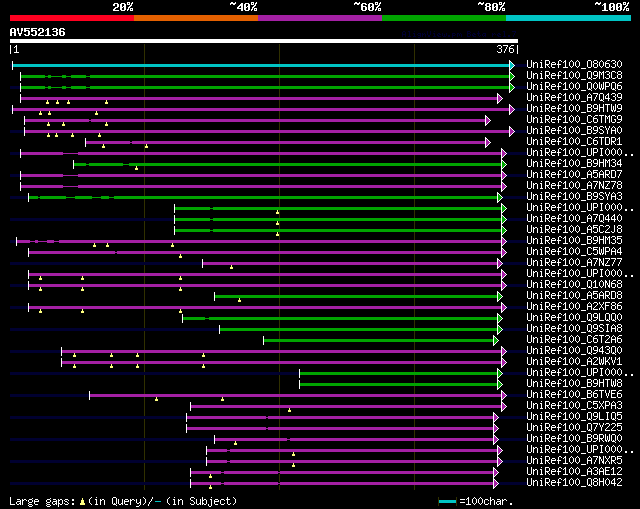
Task: Click the yellow gap marker on the B9HM34 row
Action: click(x=136, y=168)
